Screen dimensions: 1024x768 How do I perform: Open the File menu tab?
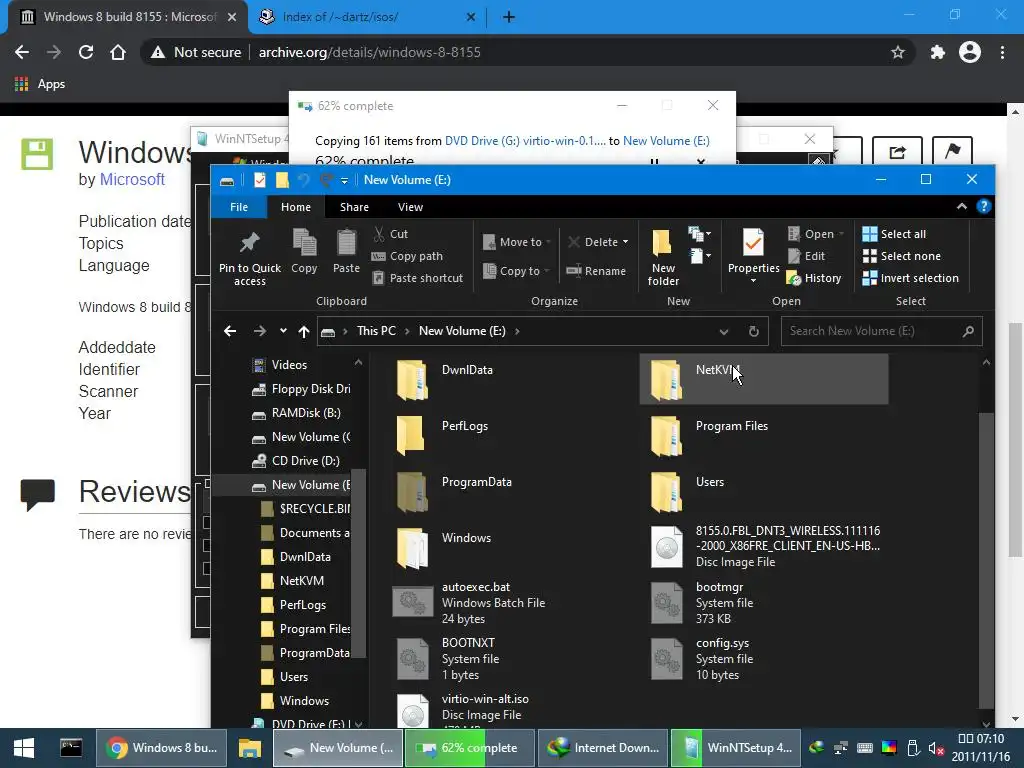click(238, 206)
